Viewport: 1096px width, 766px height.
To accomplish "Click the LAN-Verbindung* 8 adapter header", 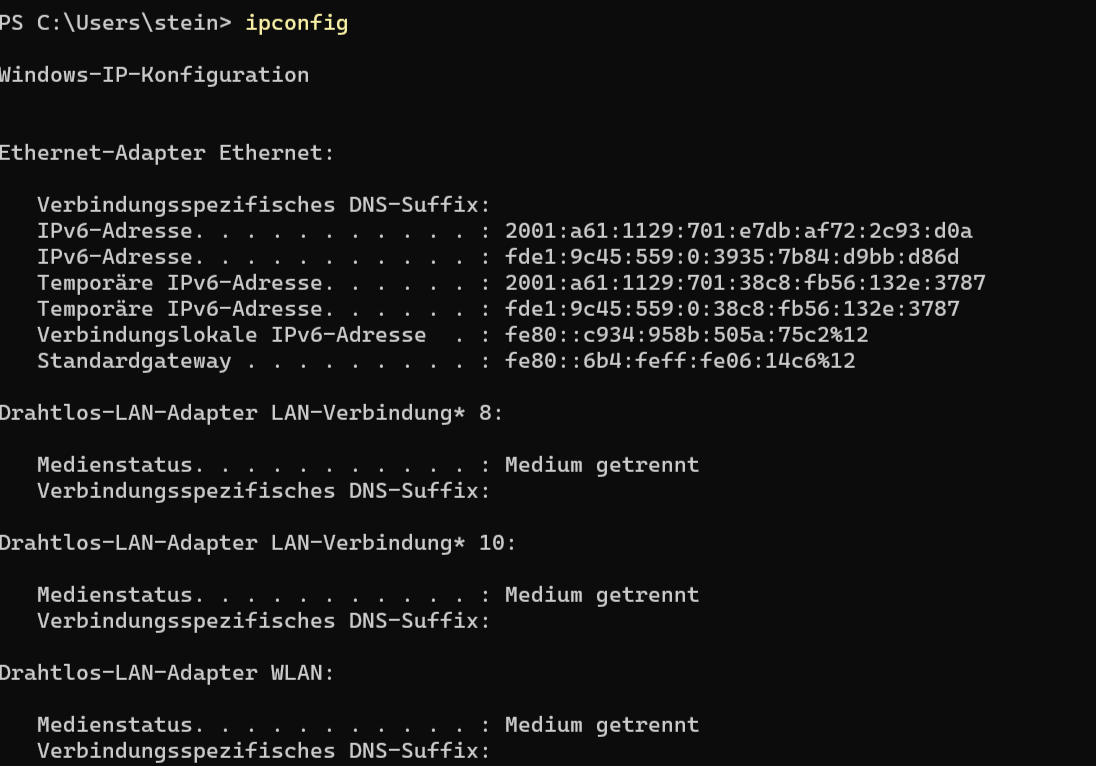I will pyautogui.click(x=251, y=413).
